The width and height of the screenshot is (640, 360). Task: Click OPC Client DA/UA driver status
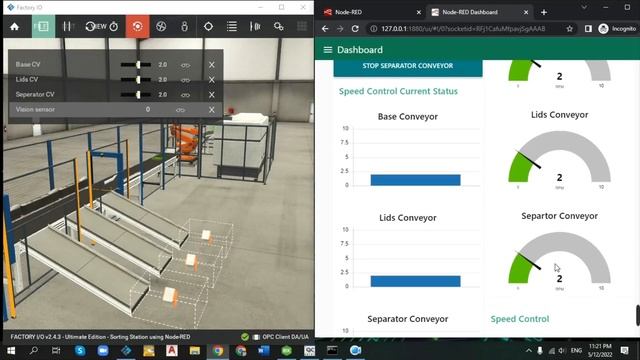pos(281,337)
